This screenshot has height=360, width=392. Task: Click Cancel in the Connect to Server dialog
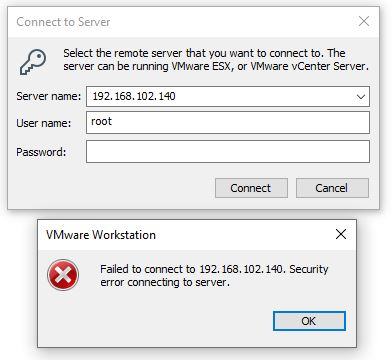(x=332, y=188)
